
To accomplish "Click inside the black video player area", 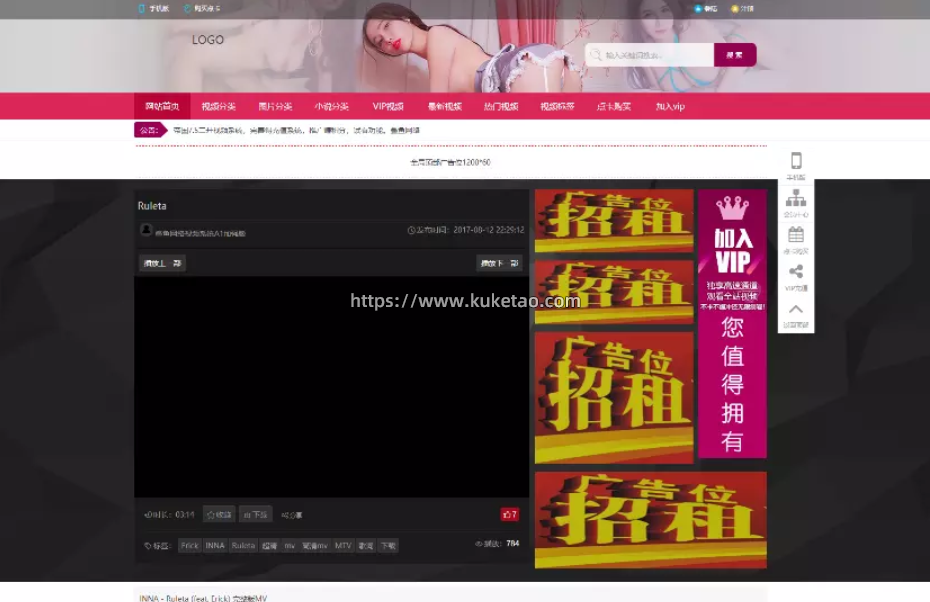I will coord(332,387).
